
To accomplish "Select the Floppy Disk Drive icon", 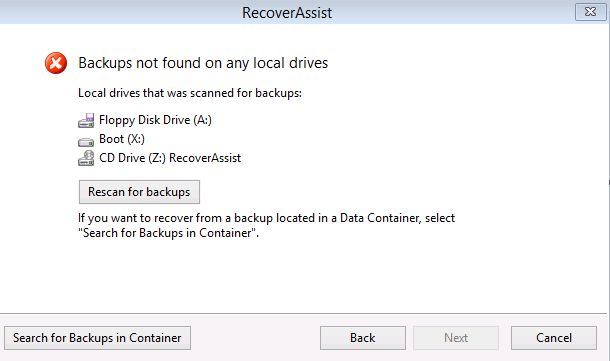I will pyautogui.click(x=86, y=120).
